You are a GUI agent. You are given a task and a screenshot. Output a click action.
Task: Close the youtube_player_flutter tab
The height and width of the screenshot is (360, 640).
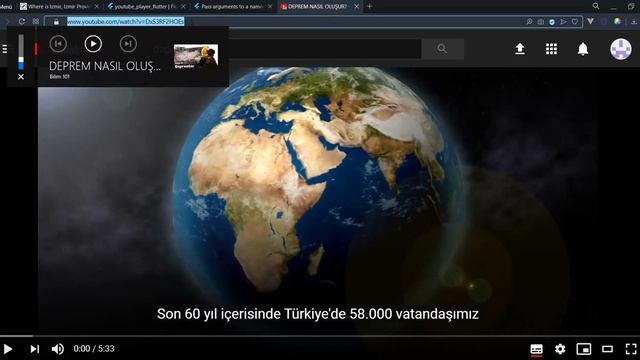183,7
